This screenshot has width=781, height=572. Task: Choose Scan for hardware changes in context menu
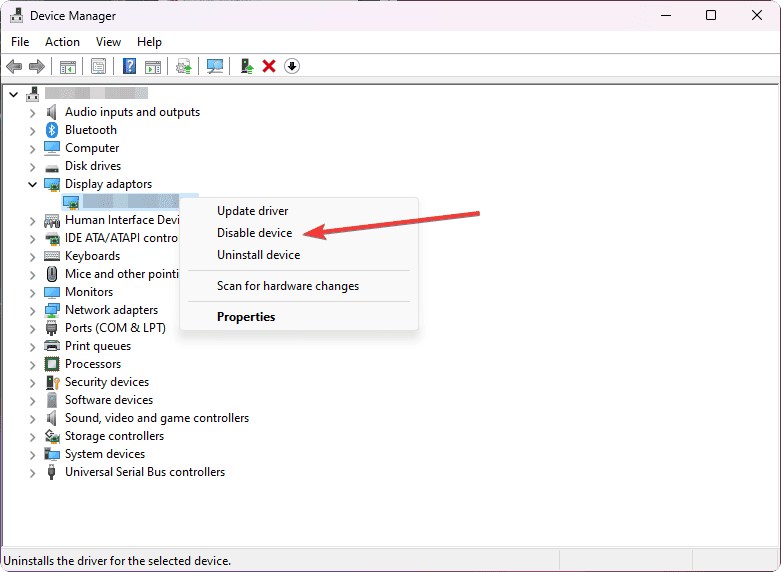pyautogui.click(x=299, y=286)
